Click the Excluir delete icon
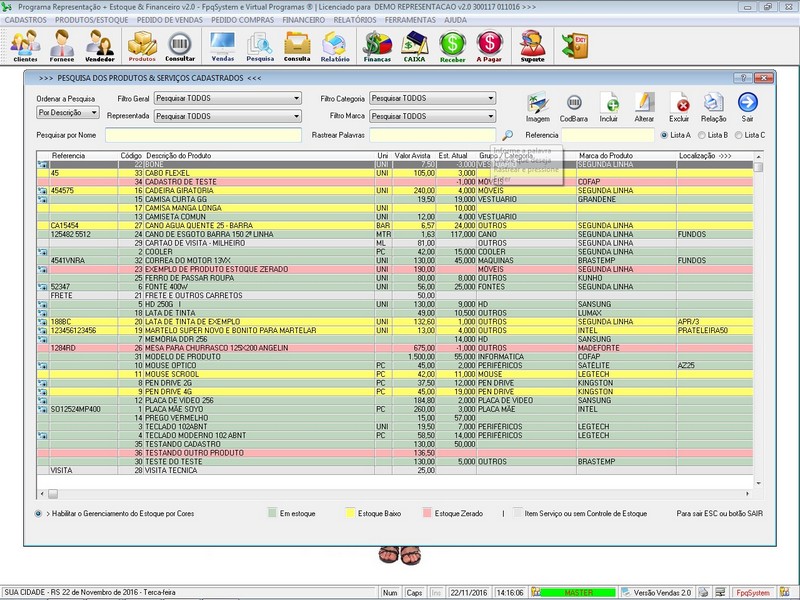800x600 pixels. tap(679, 105)
